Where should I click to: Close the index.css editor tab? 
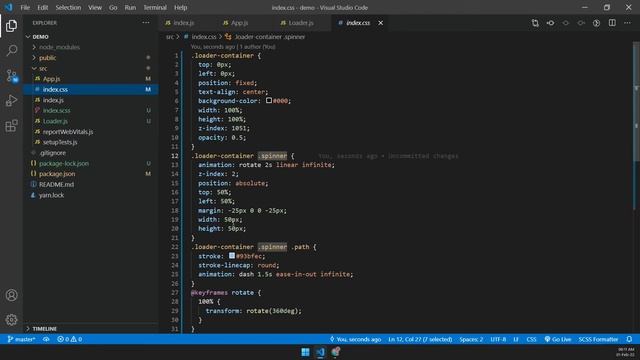[x=380, y=23]
